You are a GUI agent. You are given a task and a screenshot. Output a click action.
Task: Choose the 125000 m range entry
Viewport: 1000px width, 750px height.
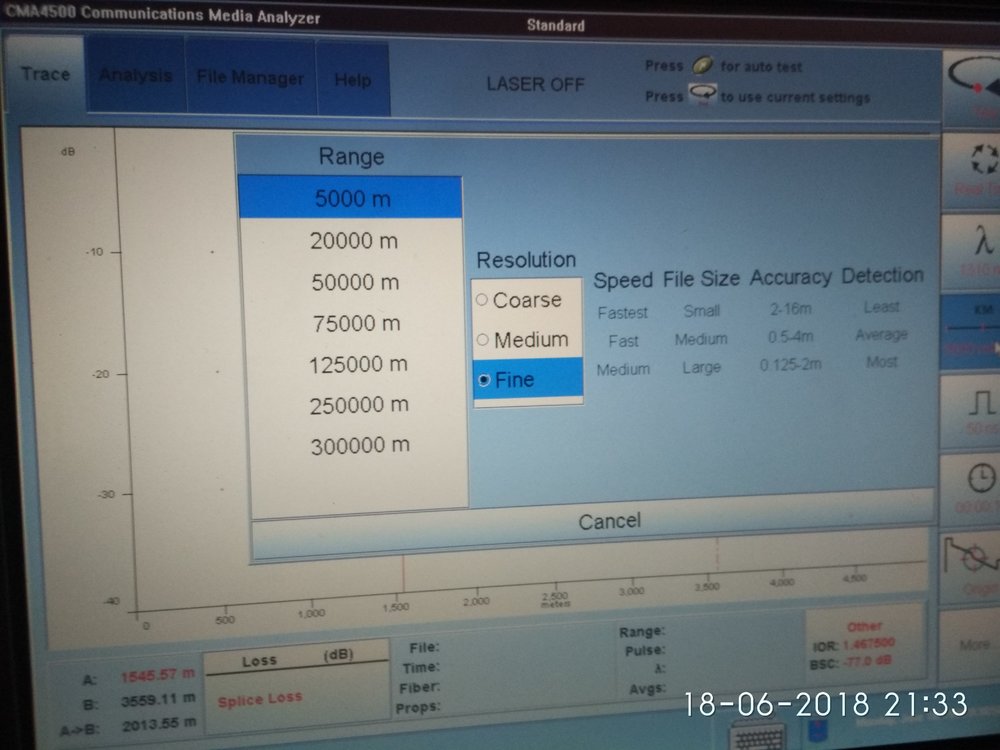click(358, 365)
